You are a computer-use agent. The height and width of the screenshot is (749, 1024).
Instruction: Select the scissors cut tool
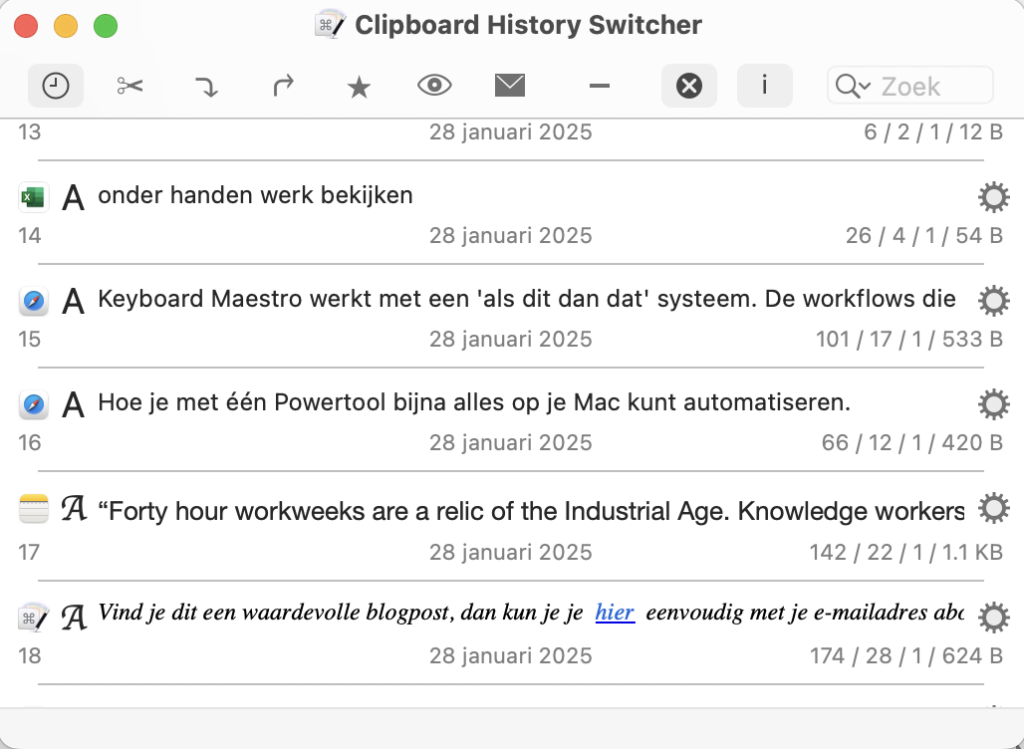point(130,87)
